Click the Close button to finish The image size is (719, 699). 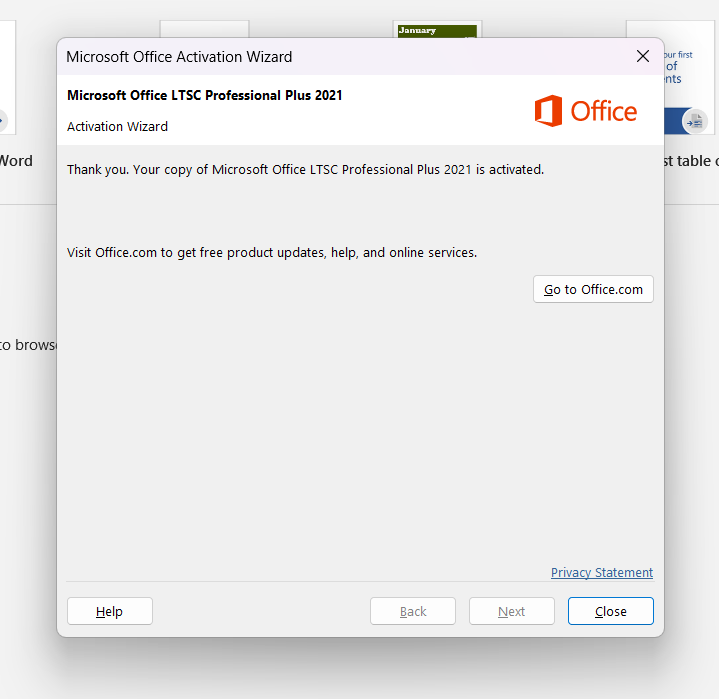pyautogui.click(x=610, y=611)
